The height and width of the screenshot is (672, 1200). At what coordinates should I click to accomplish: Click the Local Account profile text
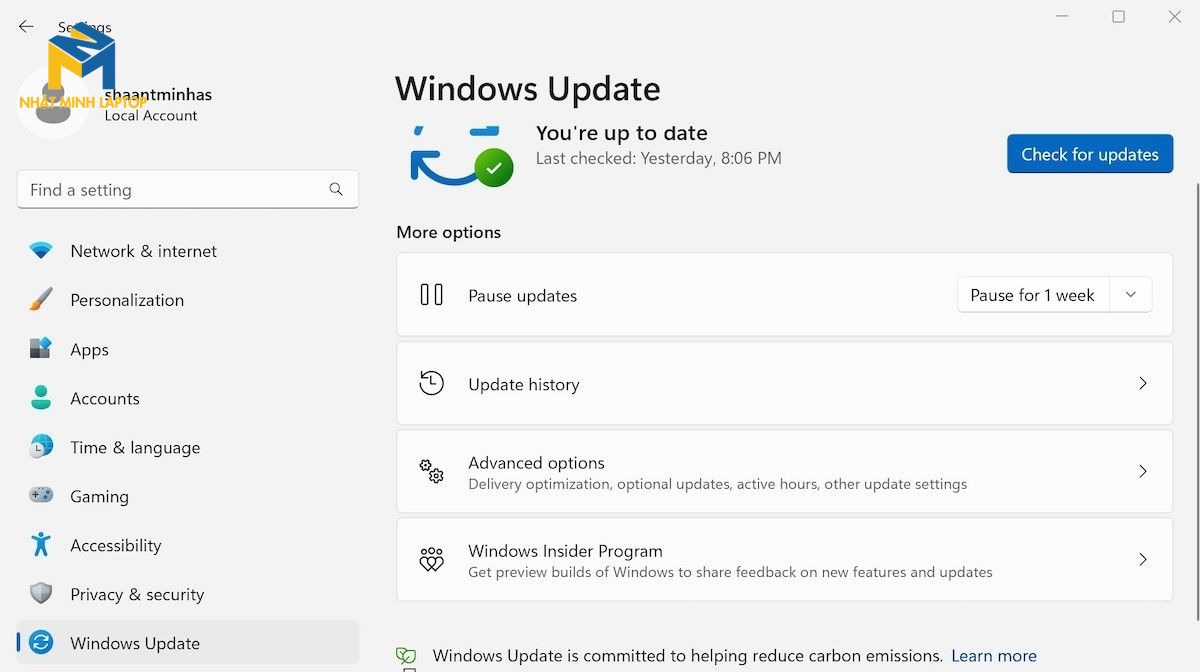point(151,116)
